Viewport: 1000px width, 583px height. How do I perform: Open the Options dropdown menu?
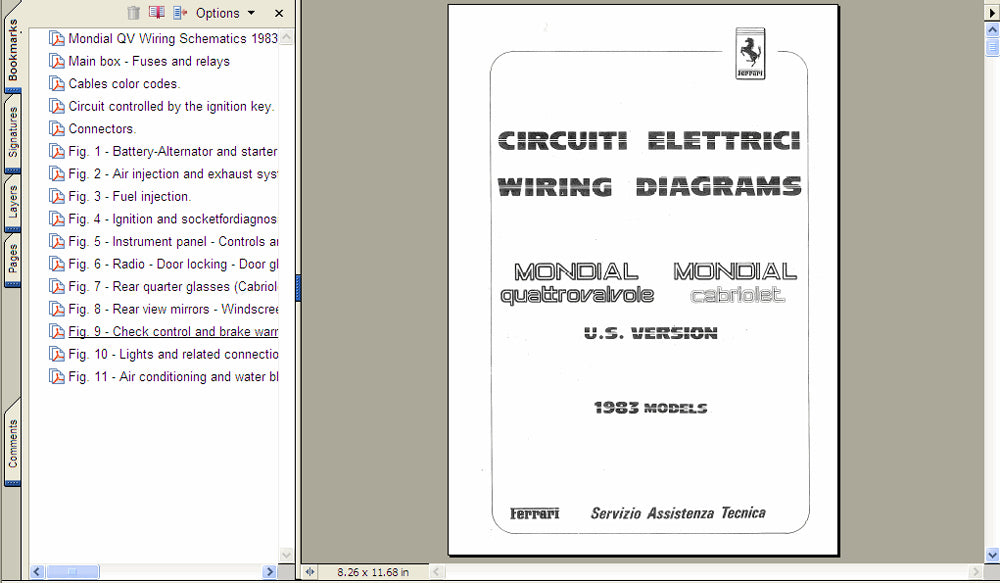coord(225,13)
